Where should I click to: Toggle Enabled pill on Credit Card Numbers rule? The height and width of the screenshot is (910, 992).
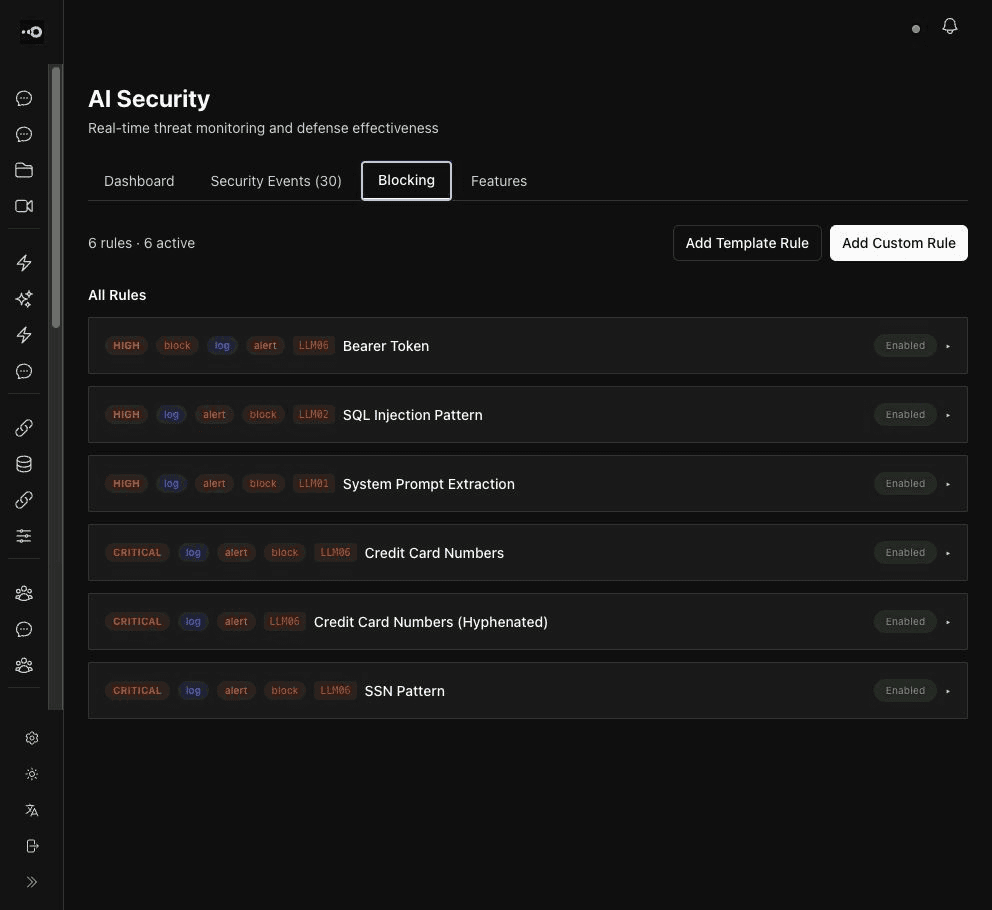coord(905,552)
